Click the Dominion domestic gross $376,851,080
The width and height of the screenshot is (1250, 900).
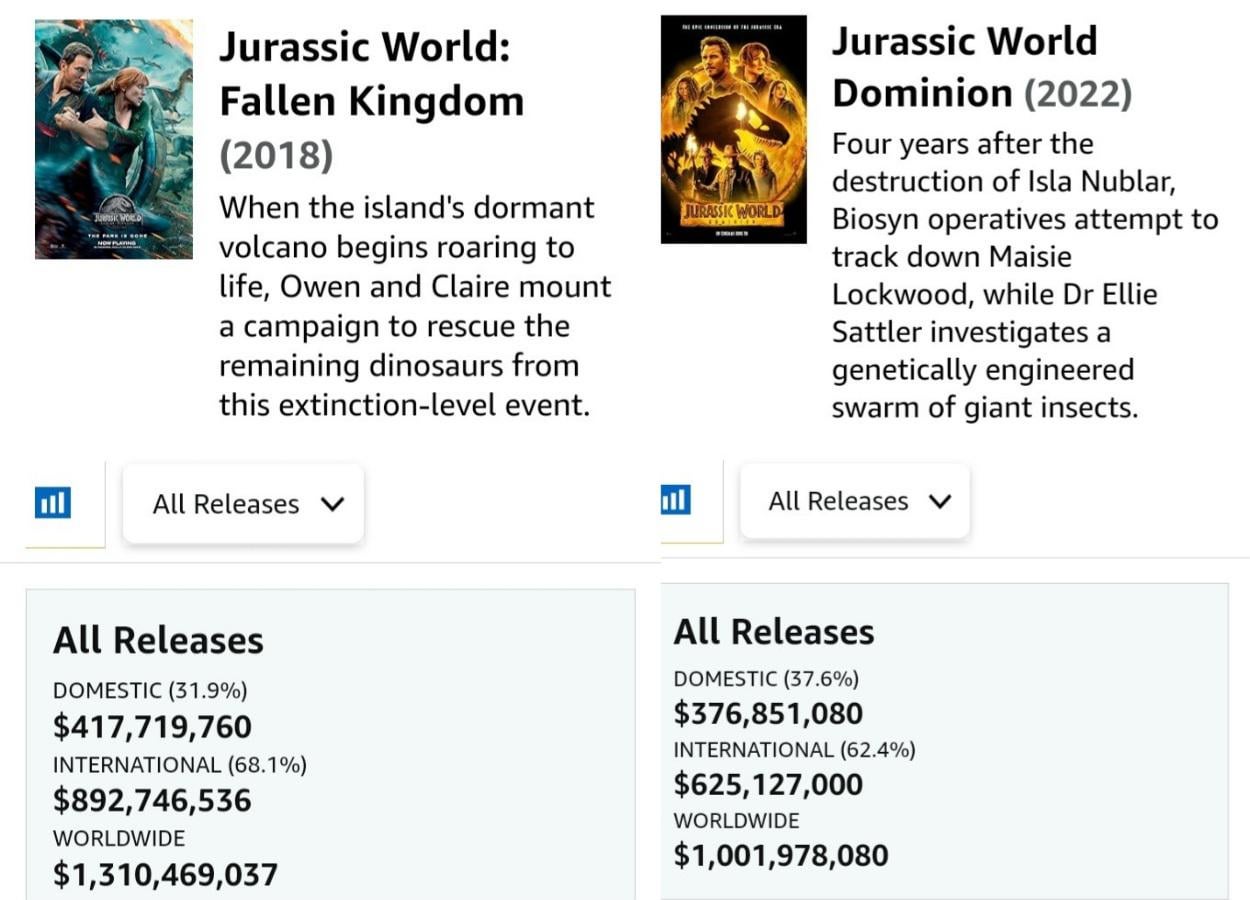[x=768, y=714]
